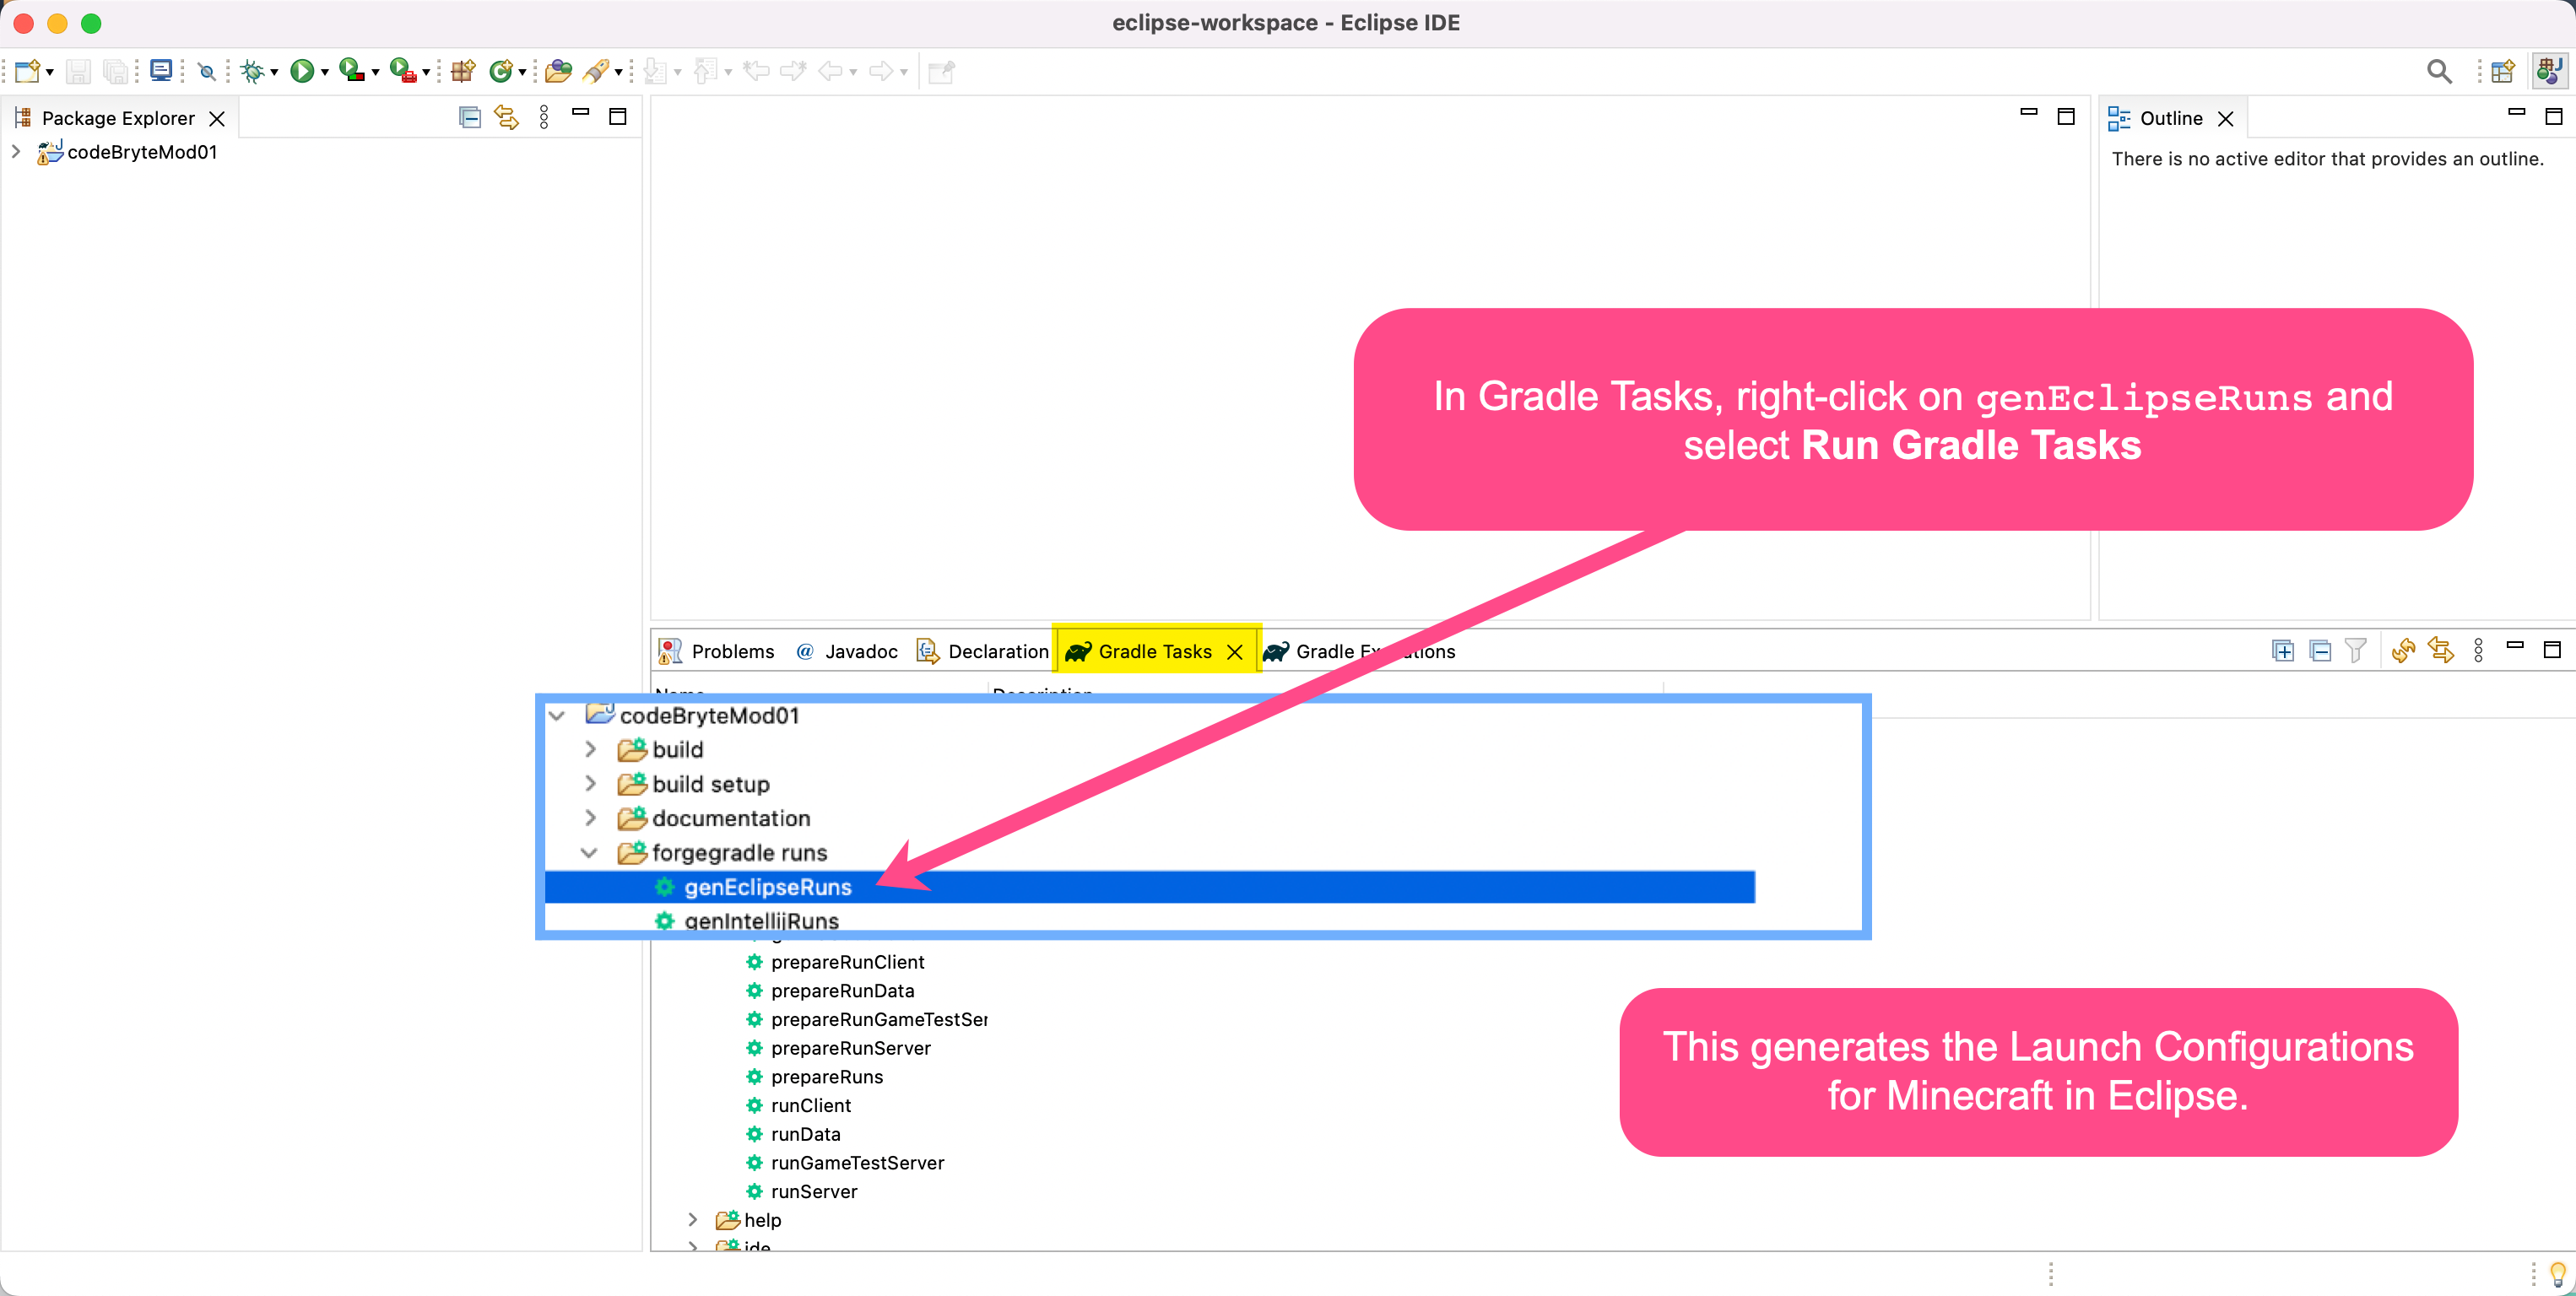Screen dimensions: 2576x1296
Task: Expand the help task folder
Action: pyautogui.click(x=692, y=1220)
